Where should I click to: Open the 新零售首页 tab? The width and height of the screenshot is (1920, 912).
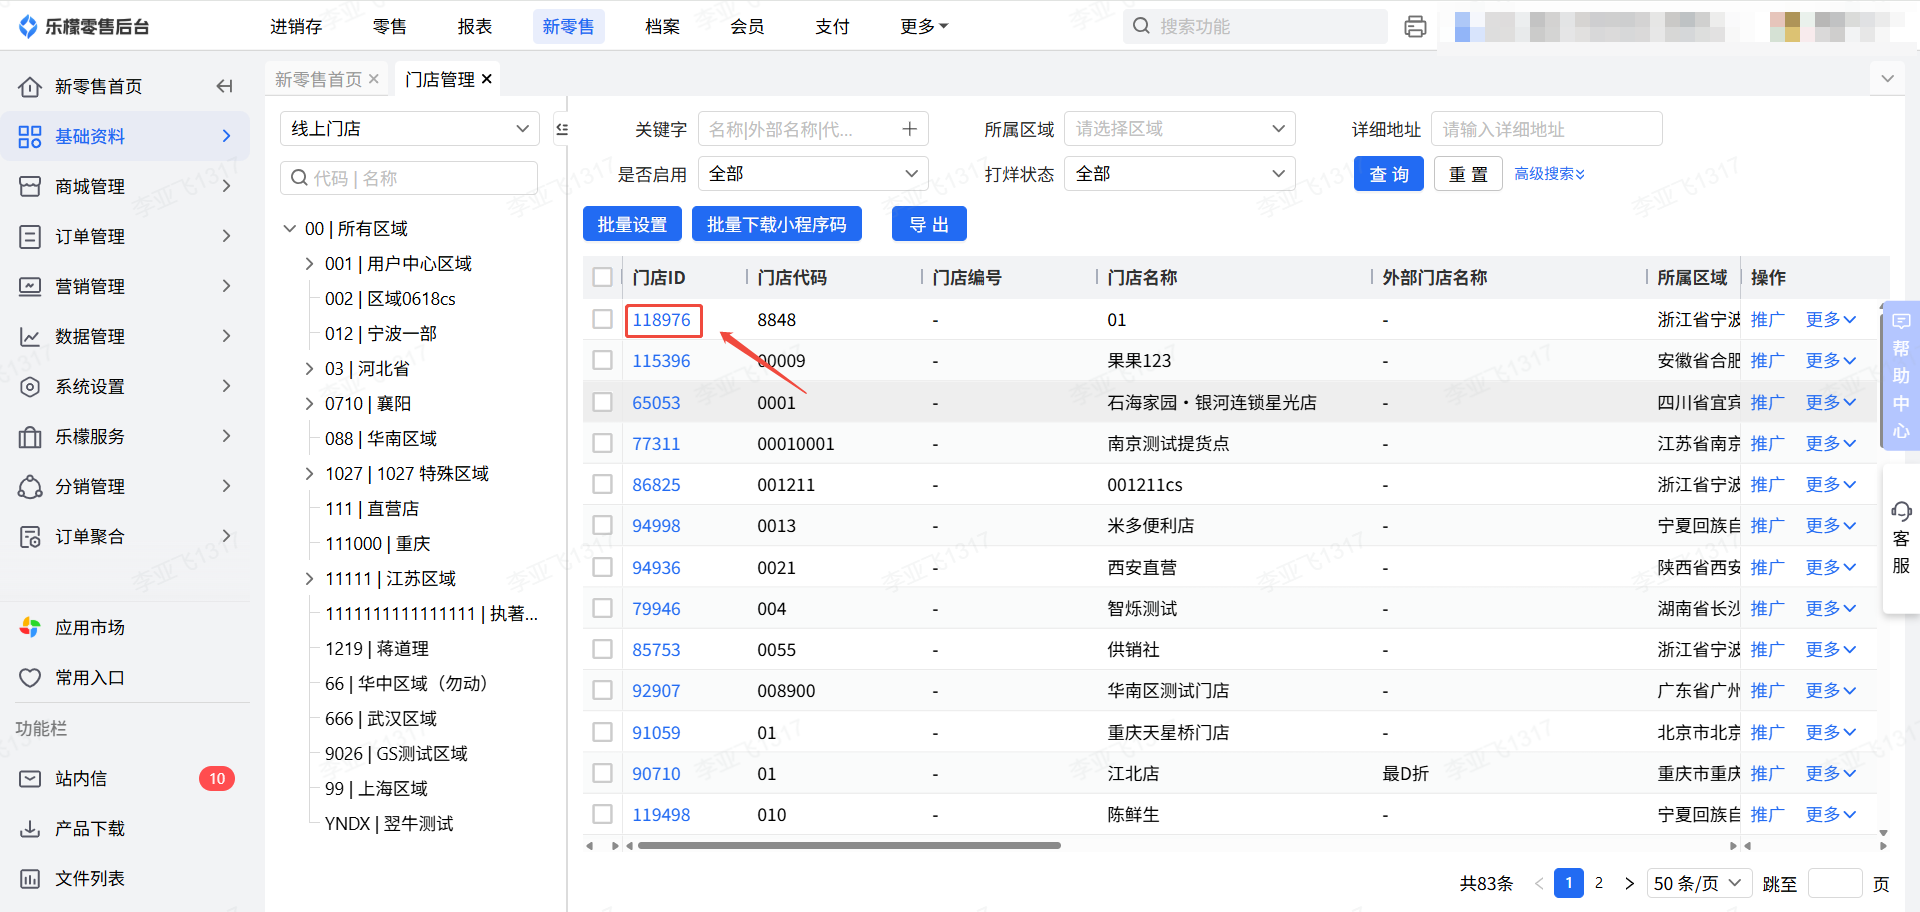click(318, 79)
